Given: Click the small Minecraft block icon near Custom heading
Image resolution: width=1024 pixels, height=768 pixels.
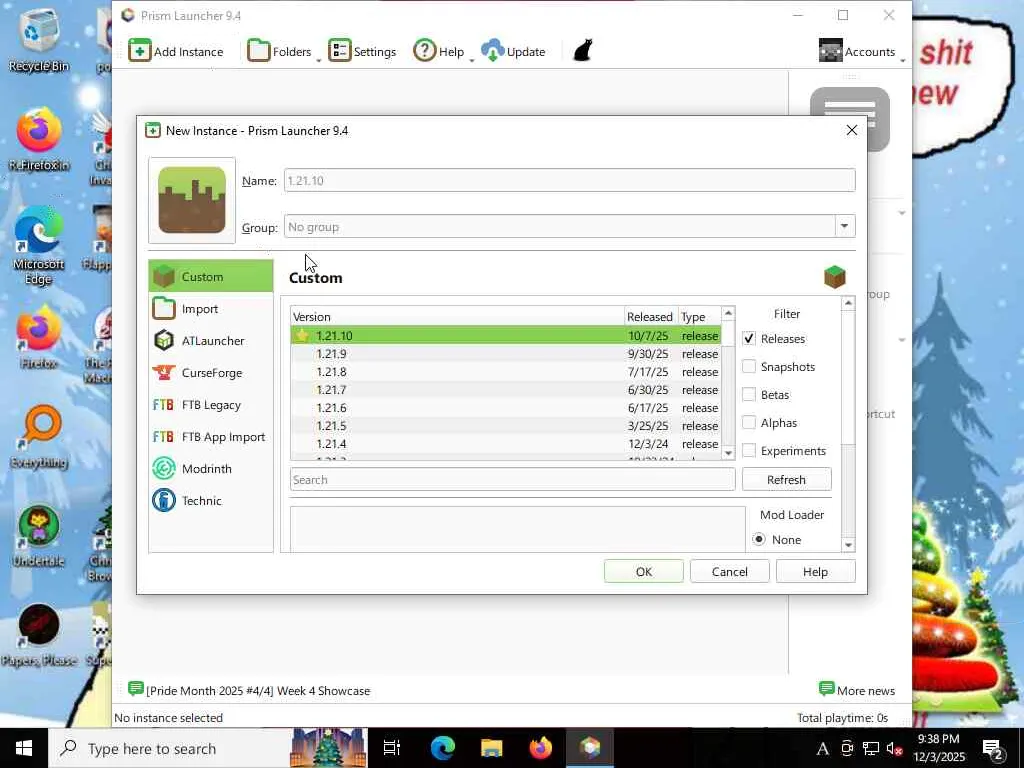Looking at the screenshot, I should point(835,277).
